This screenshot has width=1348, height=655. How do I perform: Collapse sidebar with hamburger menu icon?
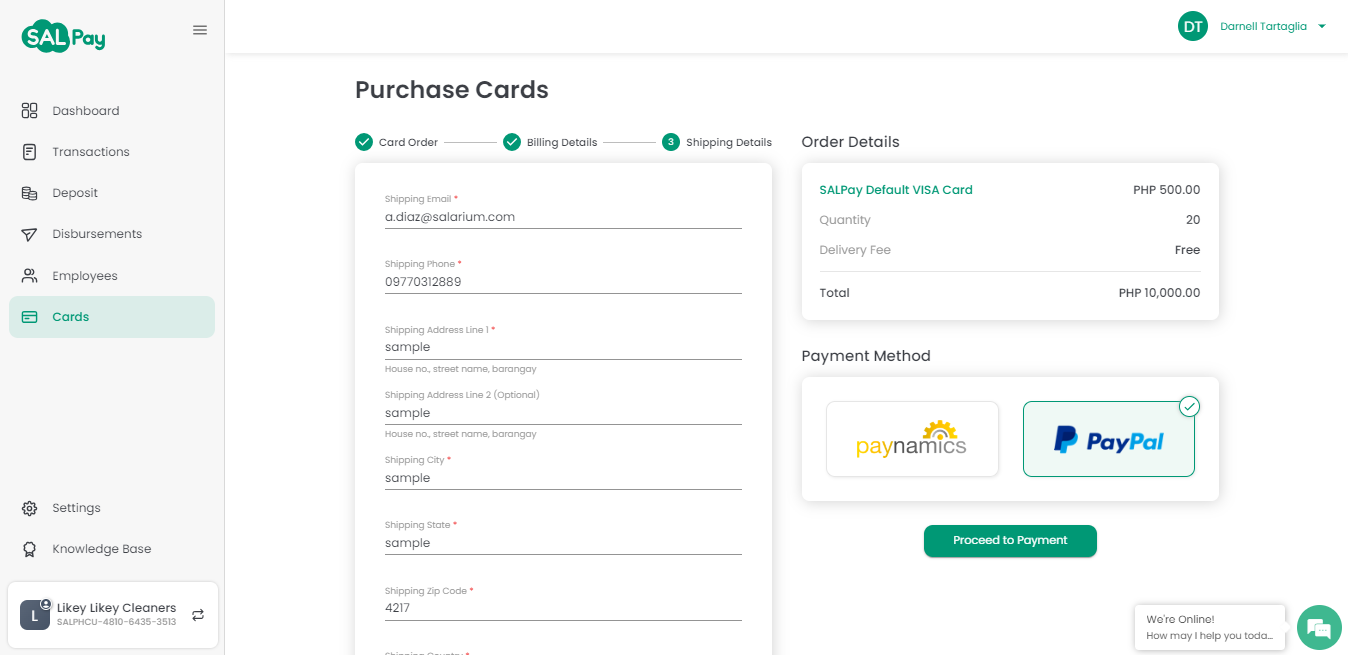tap(200, 30)
